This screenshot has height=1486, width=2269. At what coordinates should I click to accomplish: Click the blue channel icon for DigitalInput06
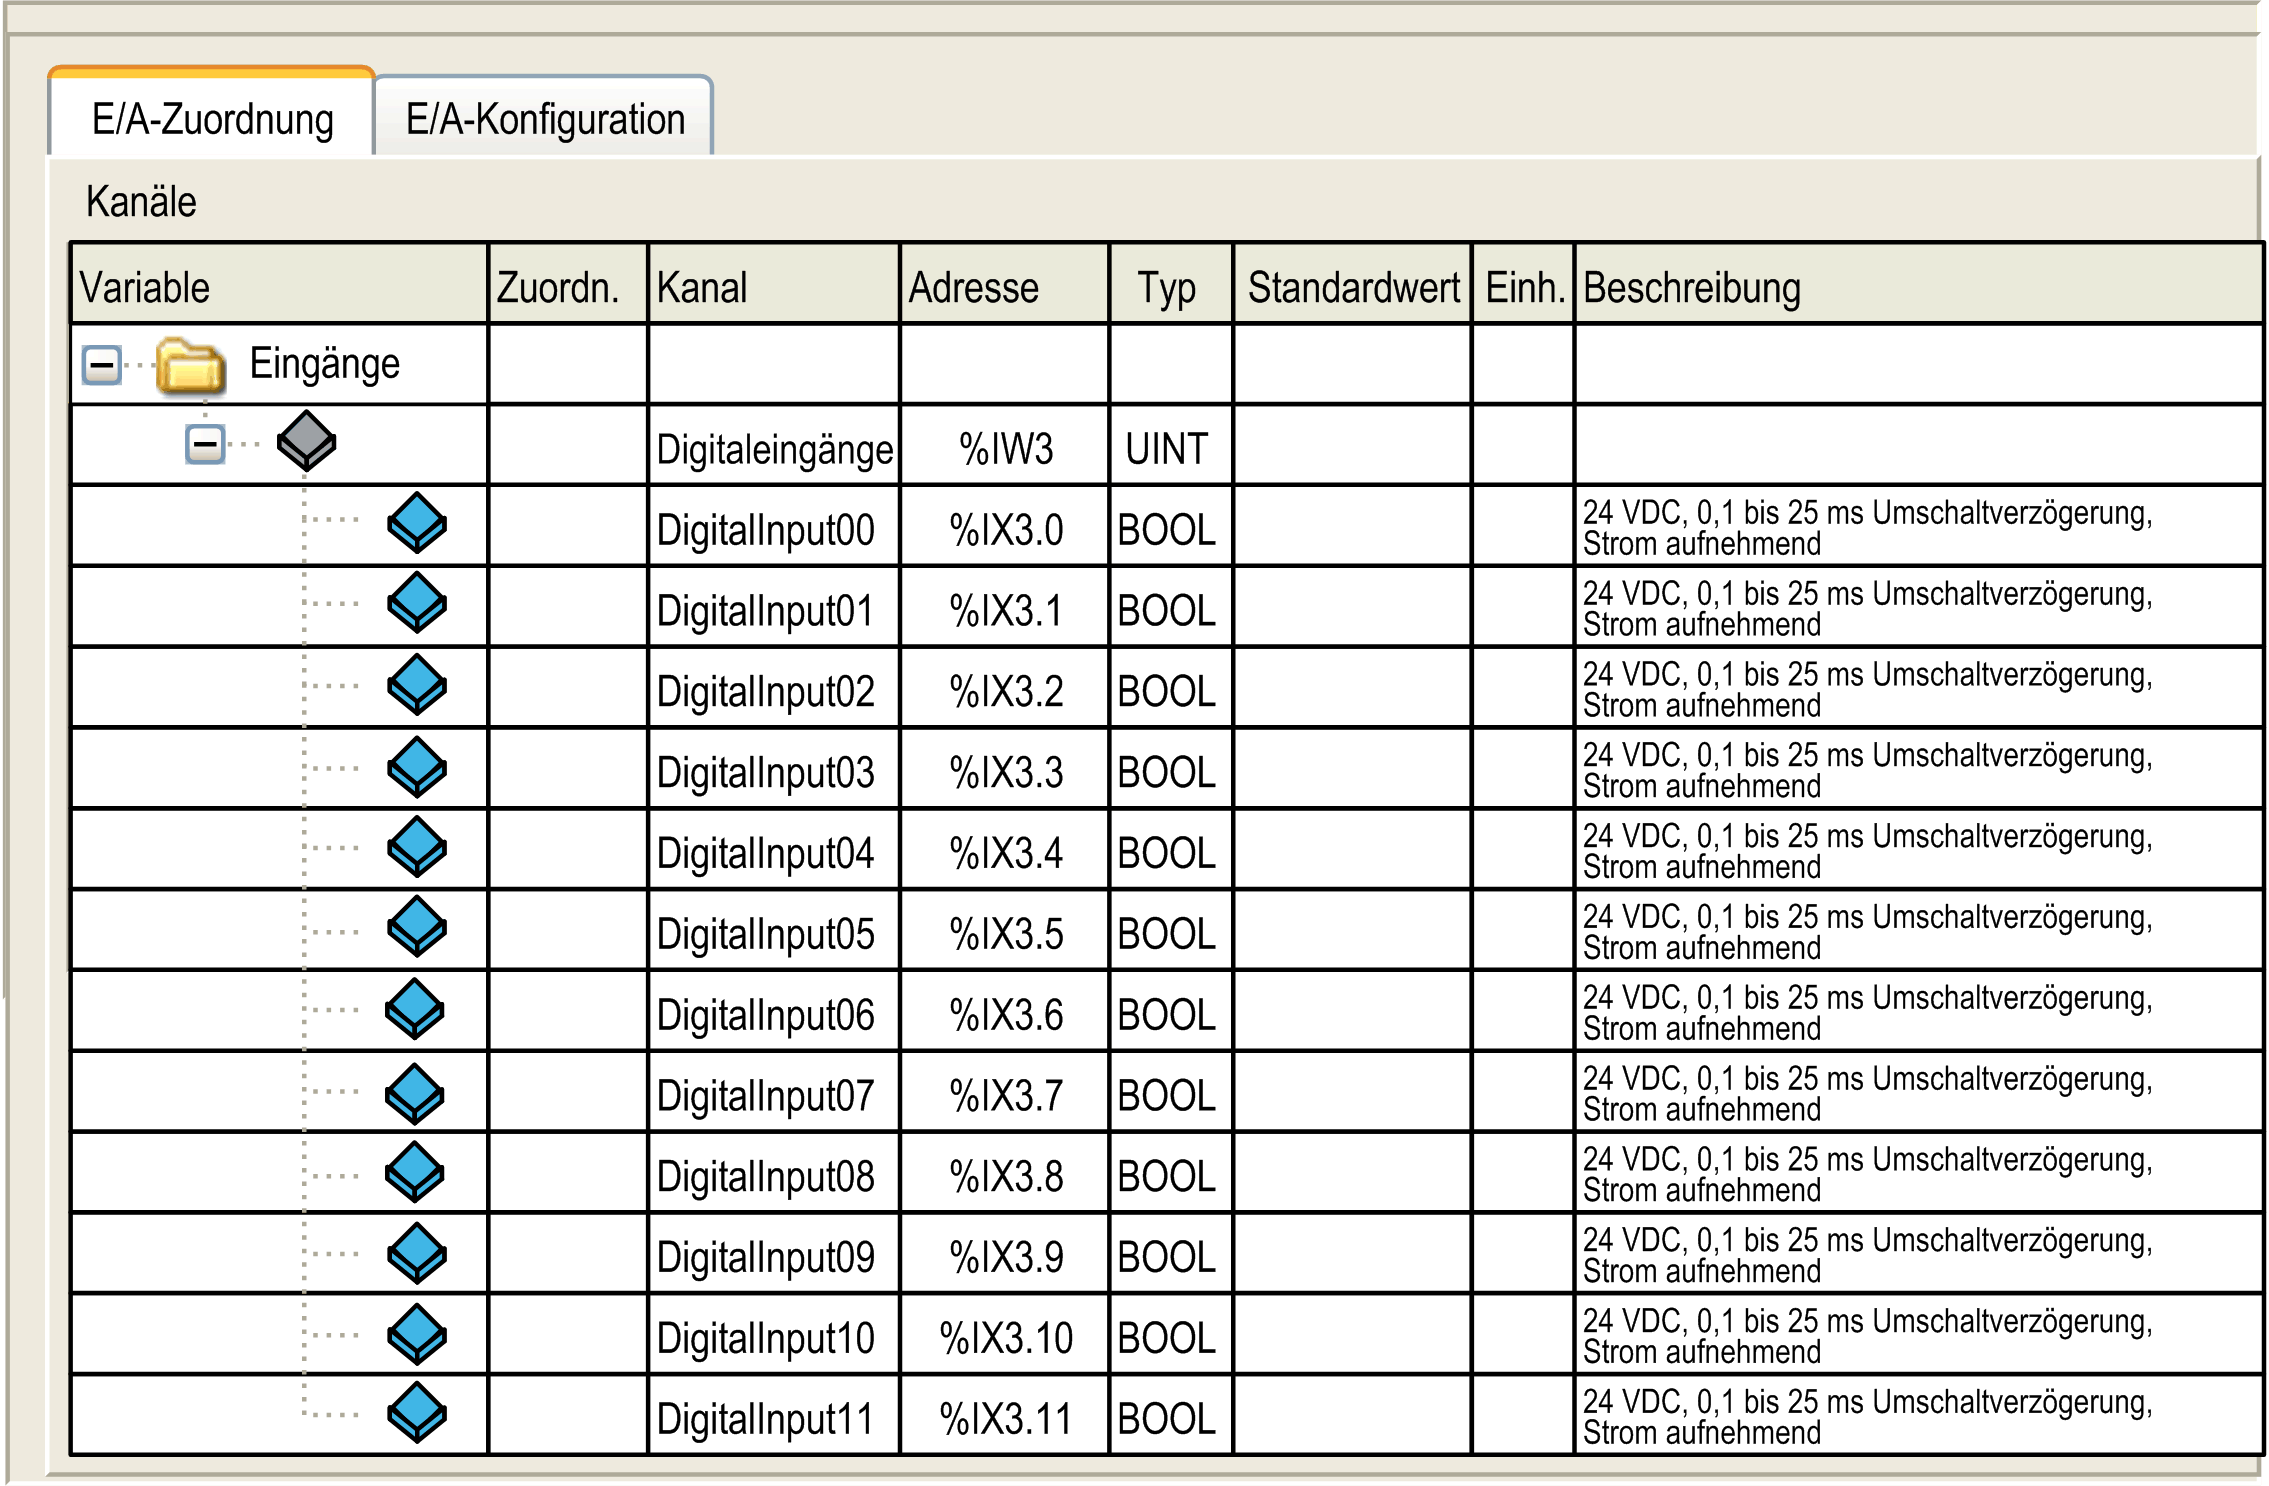click(415, 1009)
